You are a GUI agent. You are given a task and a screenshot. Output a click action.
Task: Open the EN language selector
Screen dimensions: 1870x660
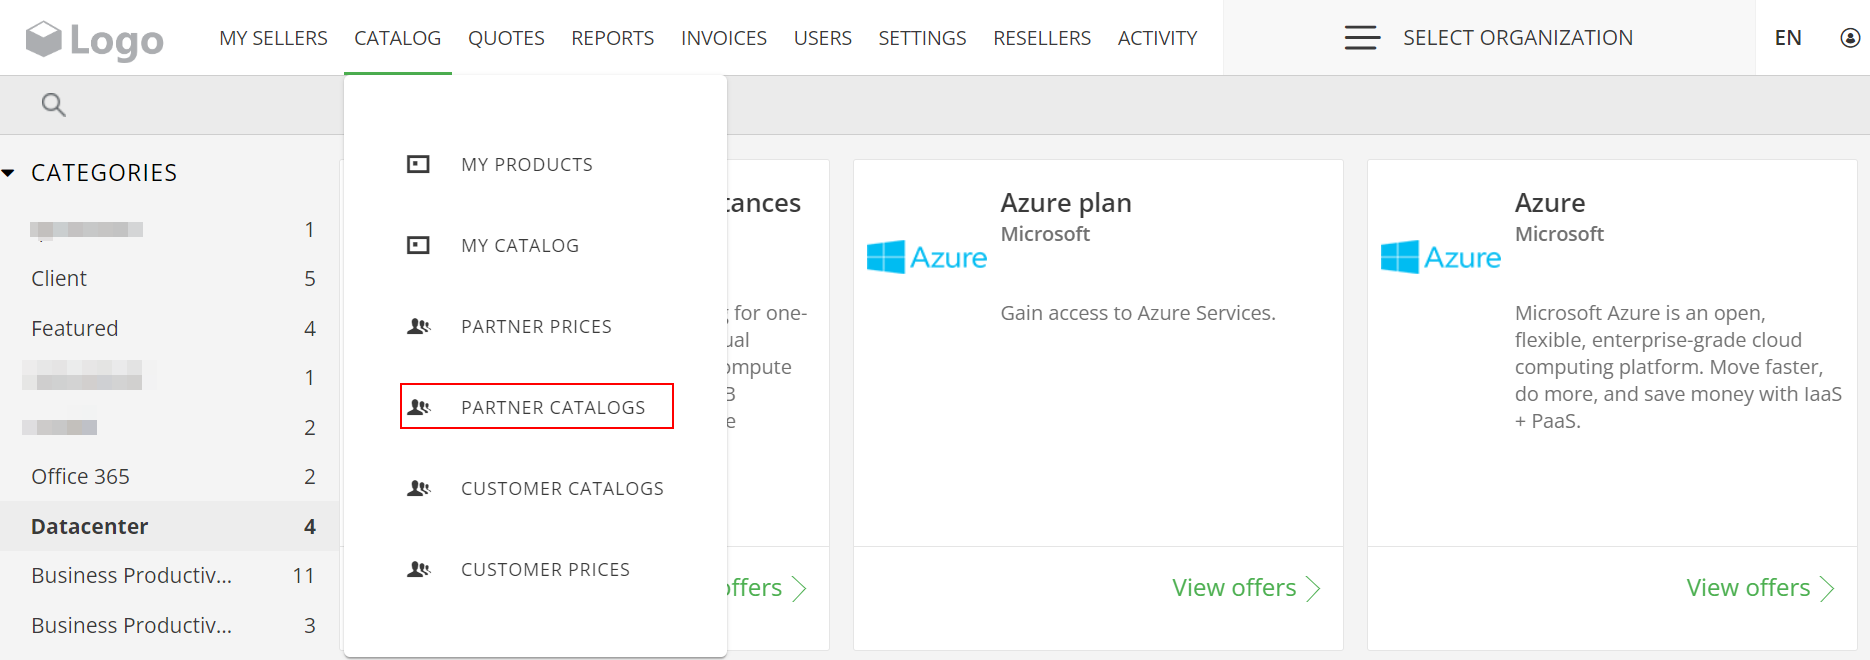pyautogui.click(x=1788, y=38)
